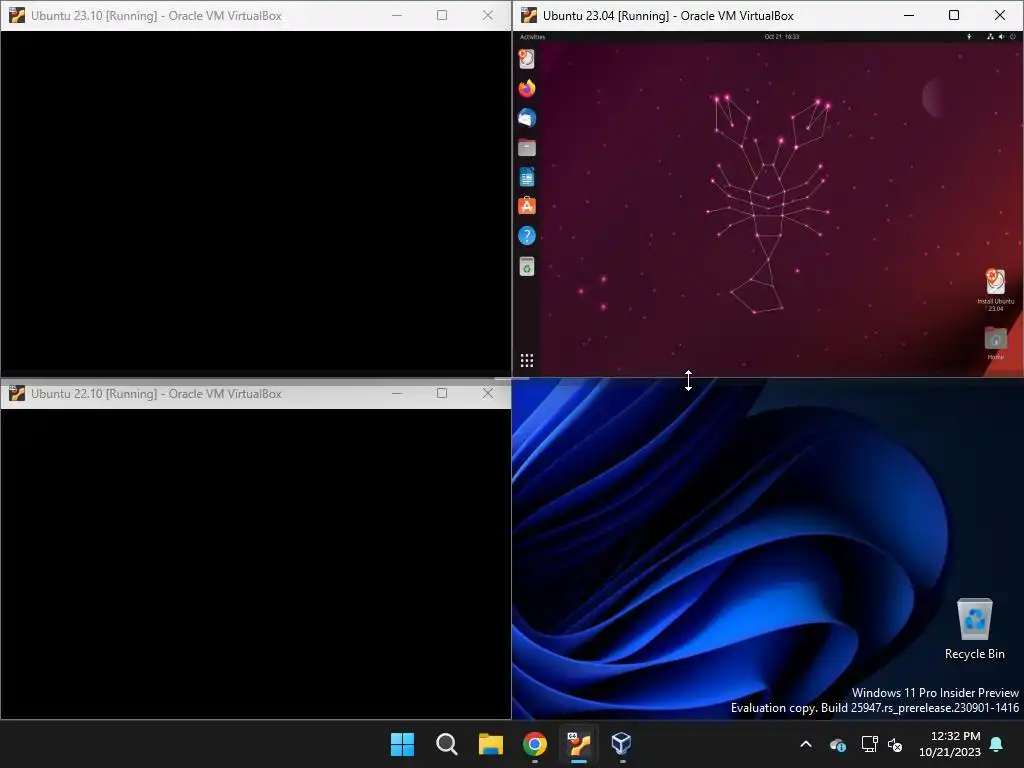Open the Windows Start menu
This screenshot has height=768, width=1024.
(402, 744)
